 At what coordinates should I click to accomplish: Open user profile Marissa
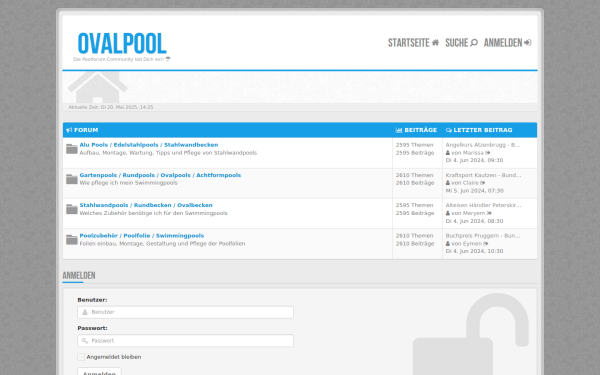tap(473, 153)
